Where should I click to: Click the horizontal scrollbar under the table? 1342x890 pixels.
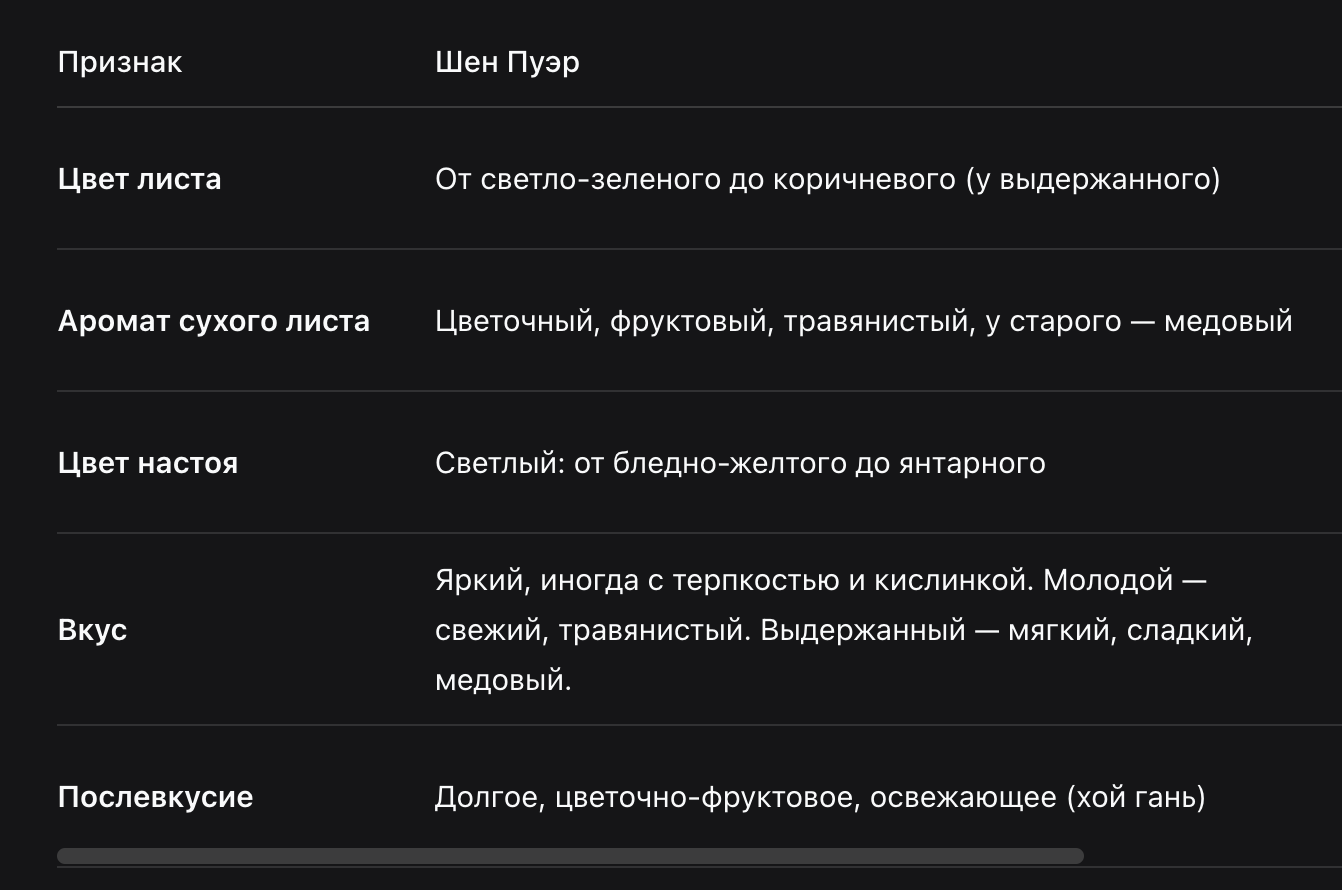570,856
